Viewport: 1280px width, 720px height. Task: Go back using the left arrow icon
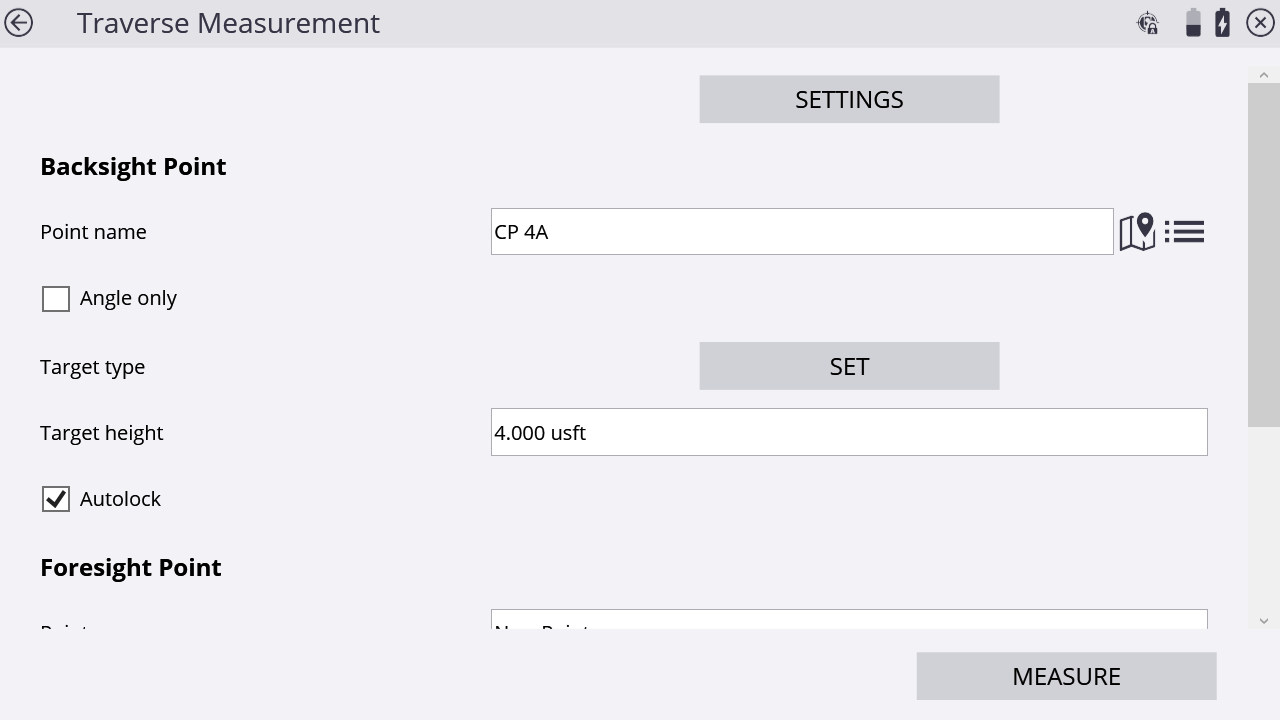tap(18, 23)
